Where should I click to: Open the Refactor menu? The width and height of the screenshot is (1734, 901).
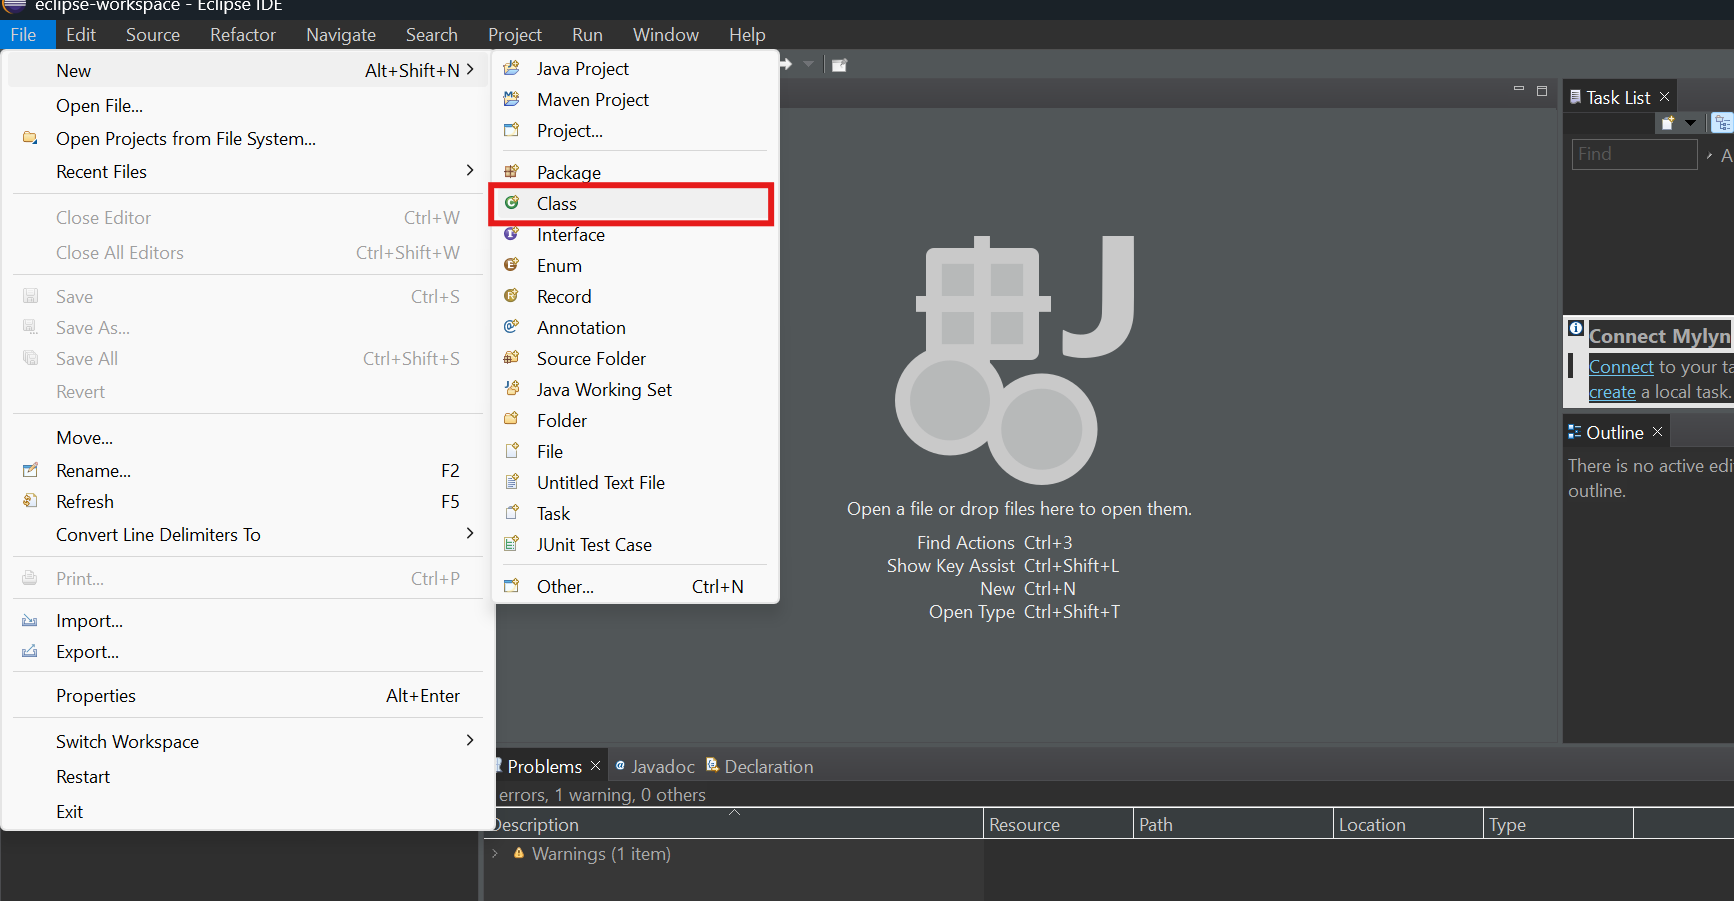click(x=243, y=35)
